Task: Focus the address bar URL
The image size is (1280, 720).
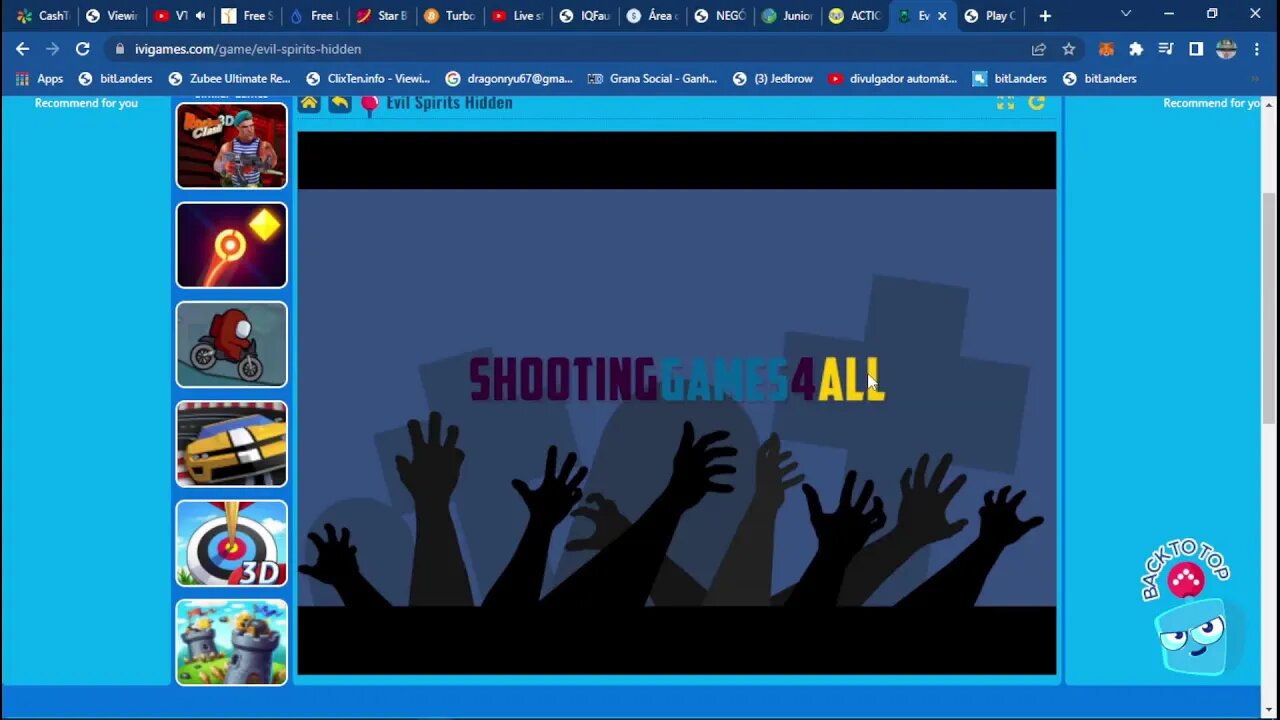Action: coord(248,49)
